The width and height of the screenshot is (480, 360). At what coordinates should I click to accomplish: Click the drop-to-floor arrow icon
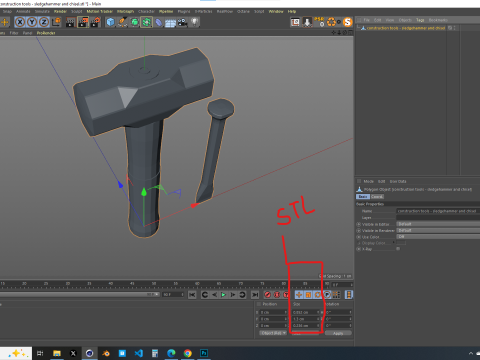click(307, 22)
